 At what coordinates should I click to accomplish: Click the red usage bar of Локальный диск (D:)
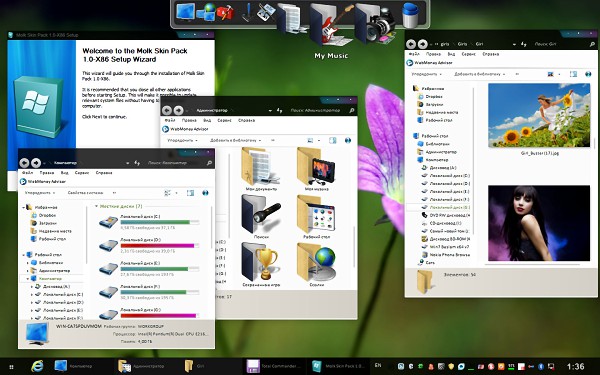pyautogui.click(x=160, y=246)
